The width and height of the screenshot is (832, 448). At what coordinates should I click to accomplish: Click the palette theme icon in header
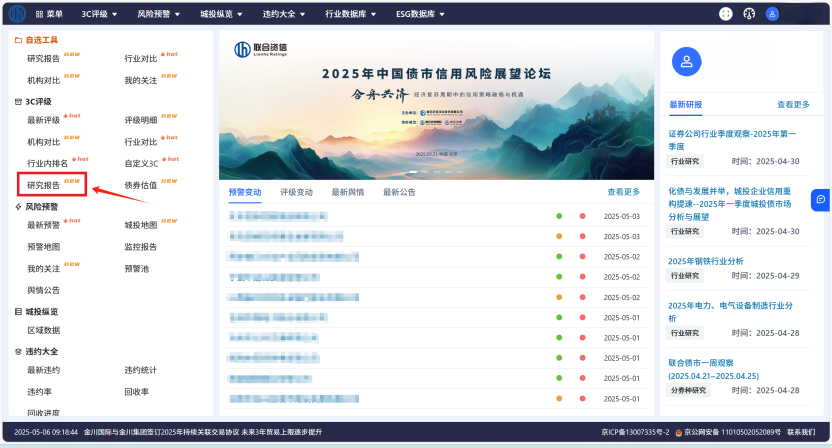749,14
